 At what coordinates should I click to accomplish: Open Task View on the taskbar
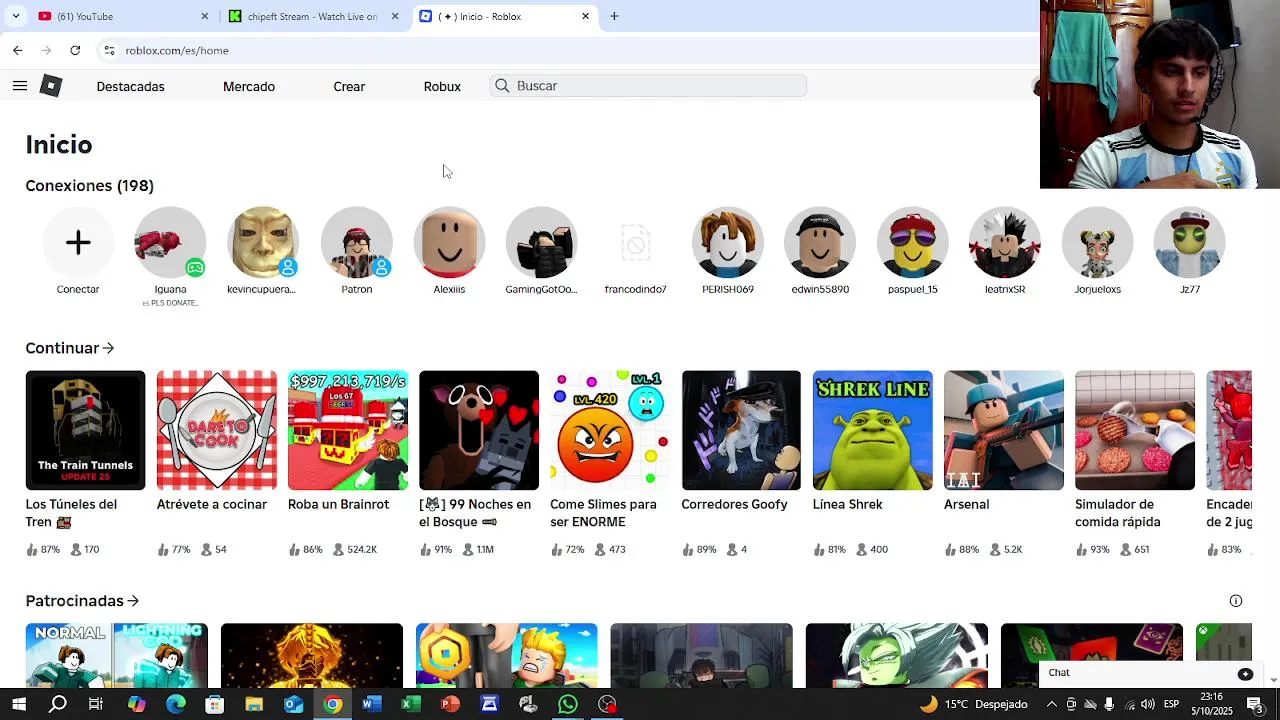[96, 704]
